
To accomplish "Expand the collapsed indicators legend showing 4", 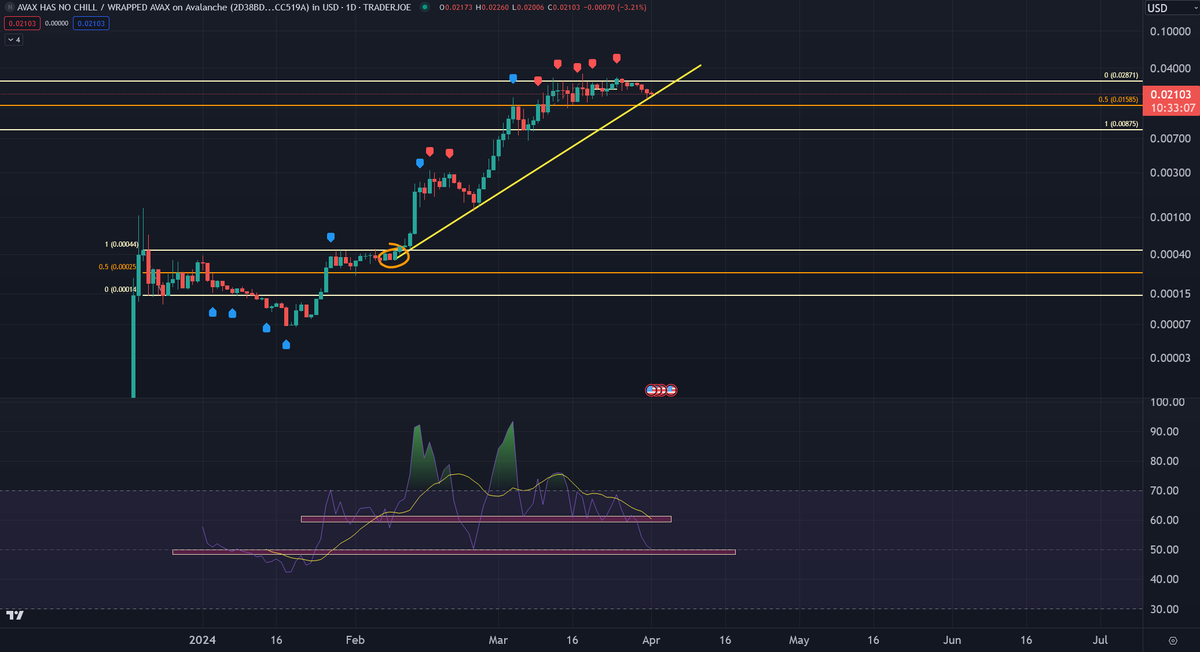I will tap(14, 40).
